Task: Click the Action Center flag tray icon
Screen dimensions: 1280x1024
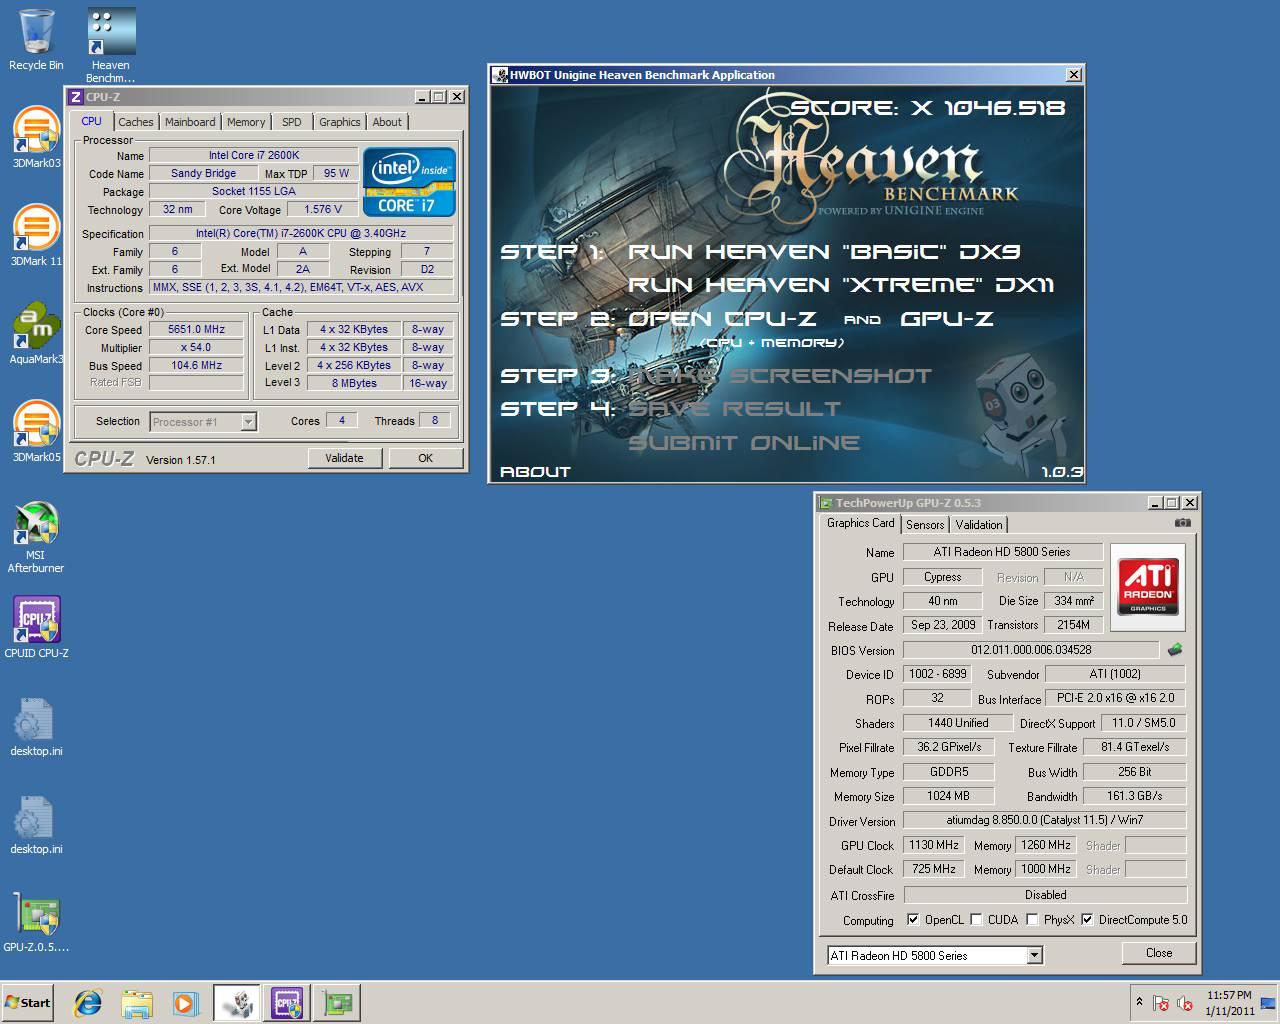Action: click(1162, 1003)
